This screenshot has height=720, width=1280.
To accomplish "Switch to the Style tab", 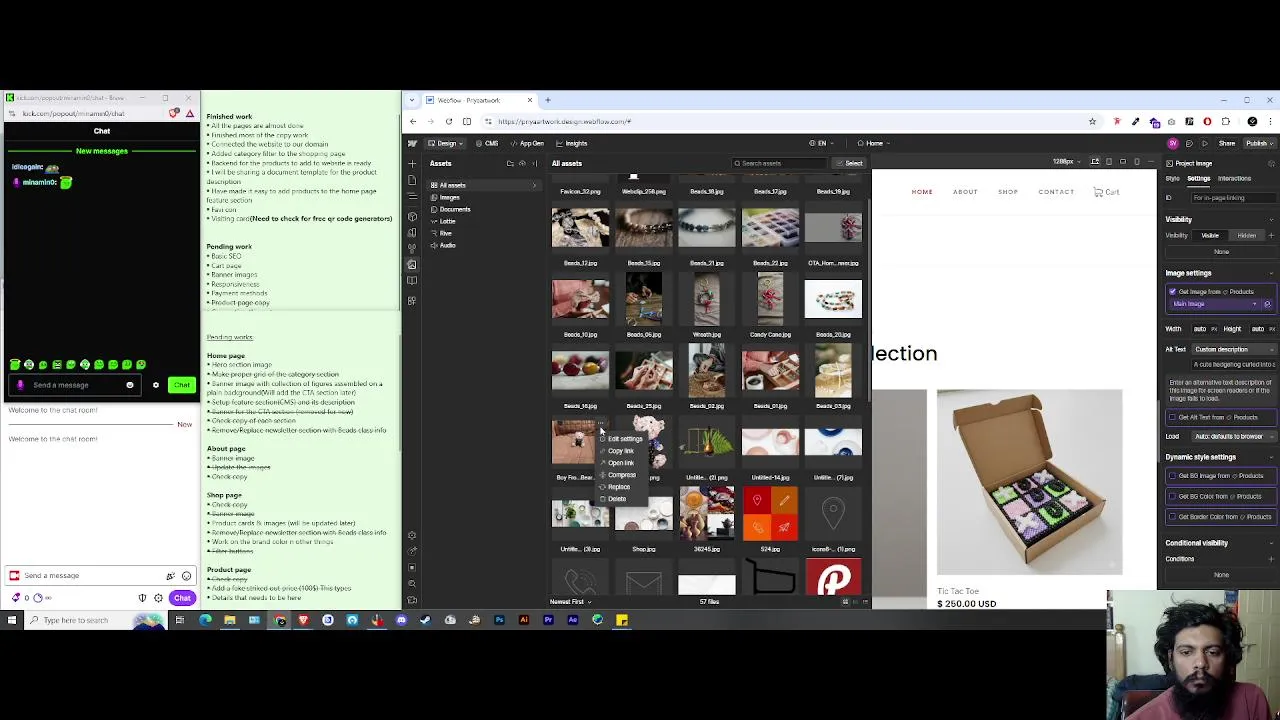I will click(x=1172, y=179).
